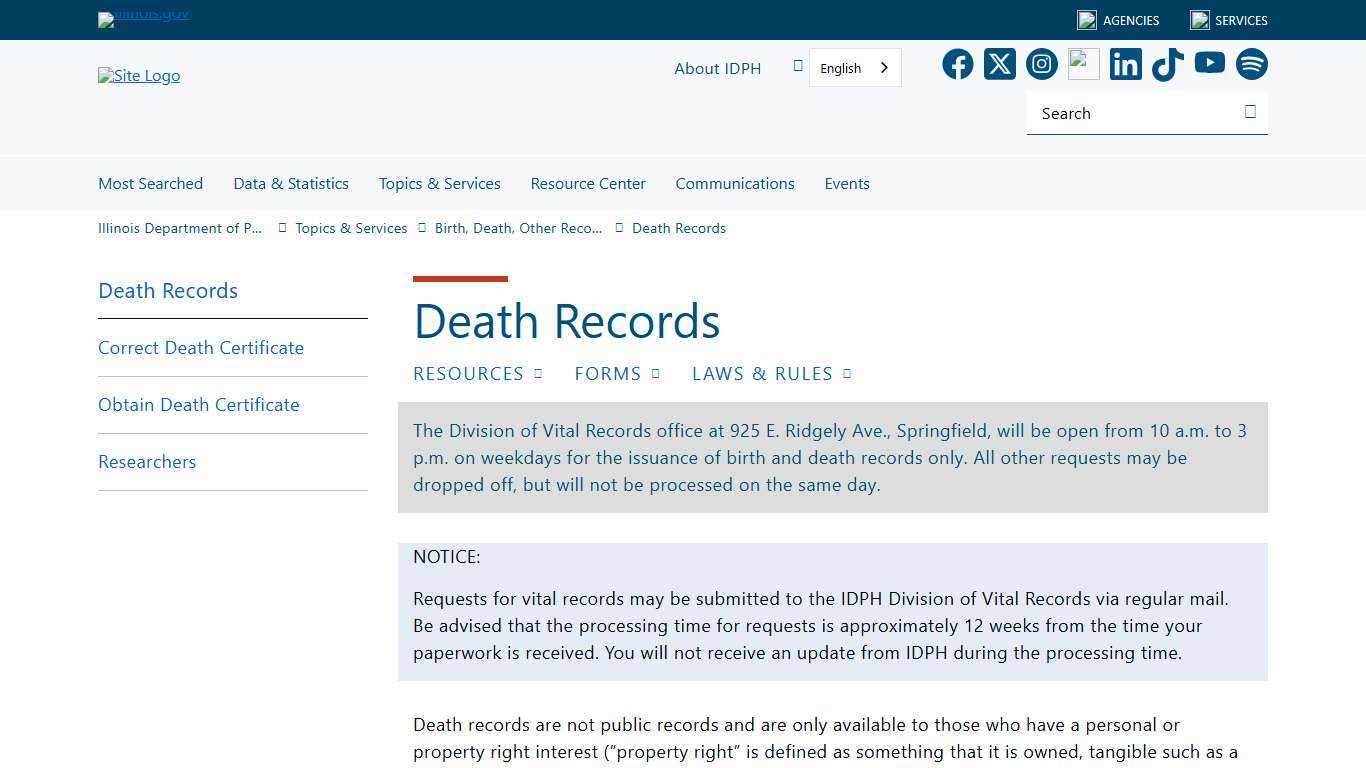Select the Data & Statistics menu item
Image resolution: width=1366 pixels, height=768 pixels.
291,183
